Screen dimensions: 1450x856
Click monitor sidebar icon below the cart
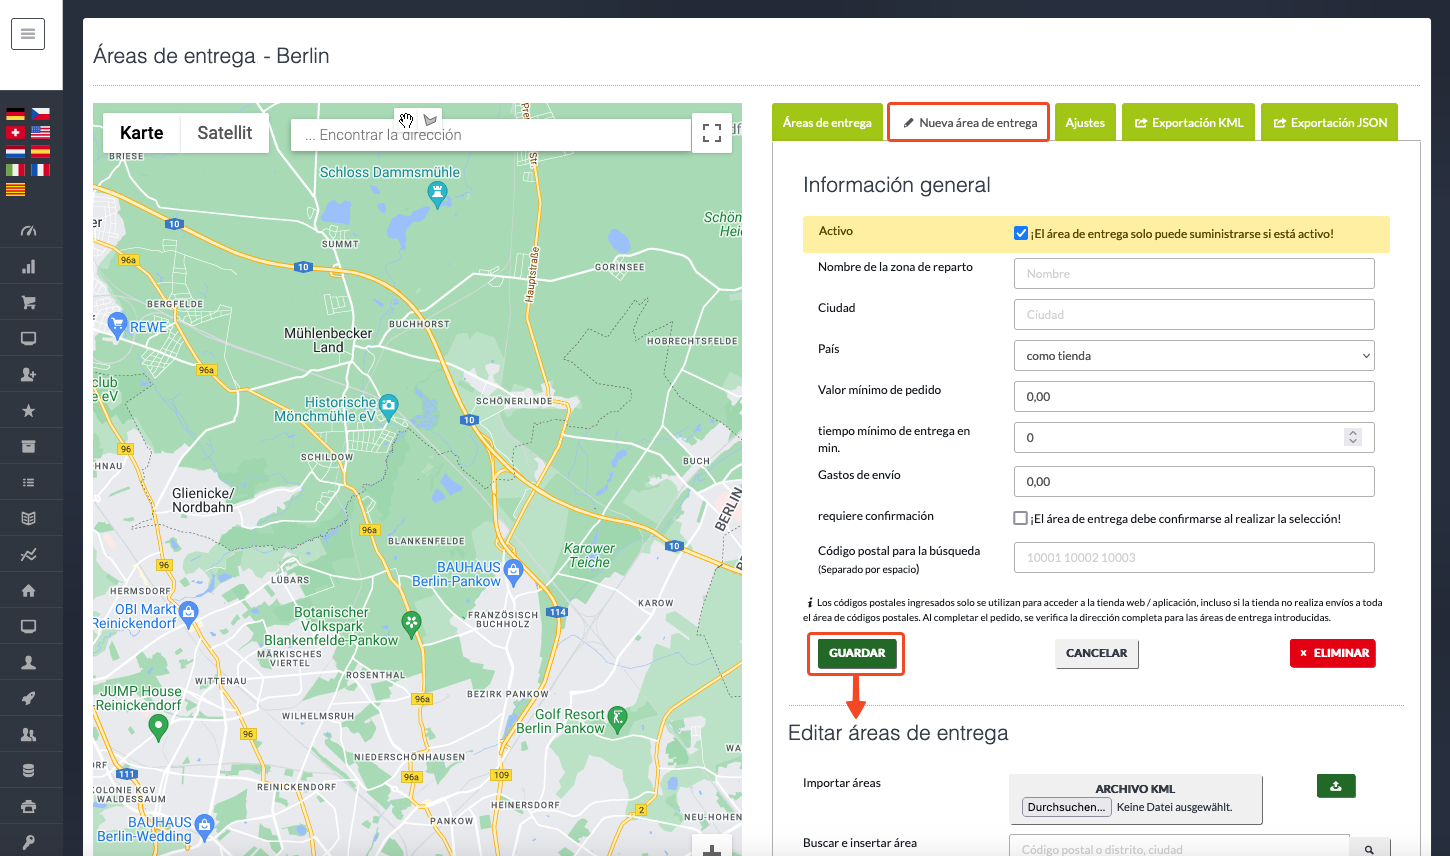pyautogui.click(x=28, y=339)
